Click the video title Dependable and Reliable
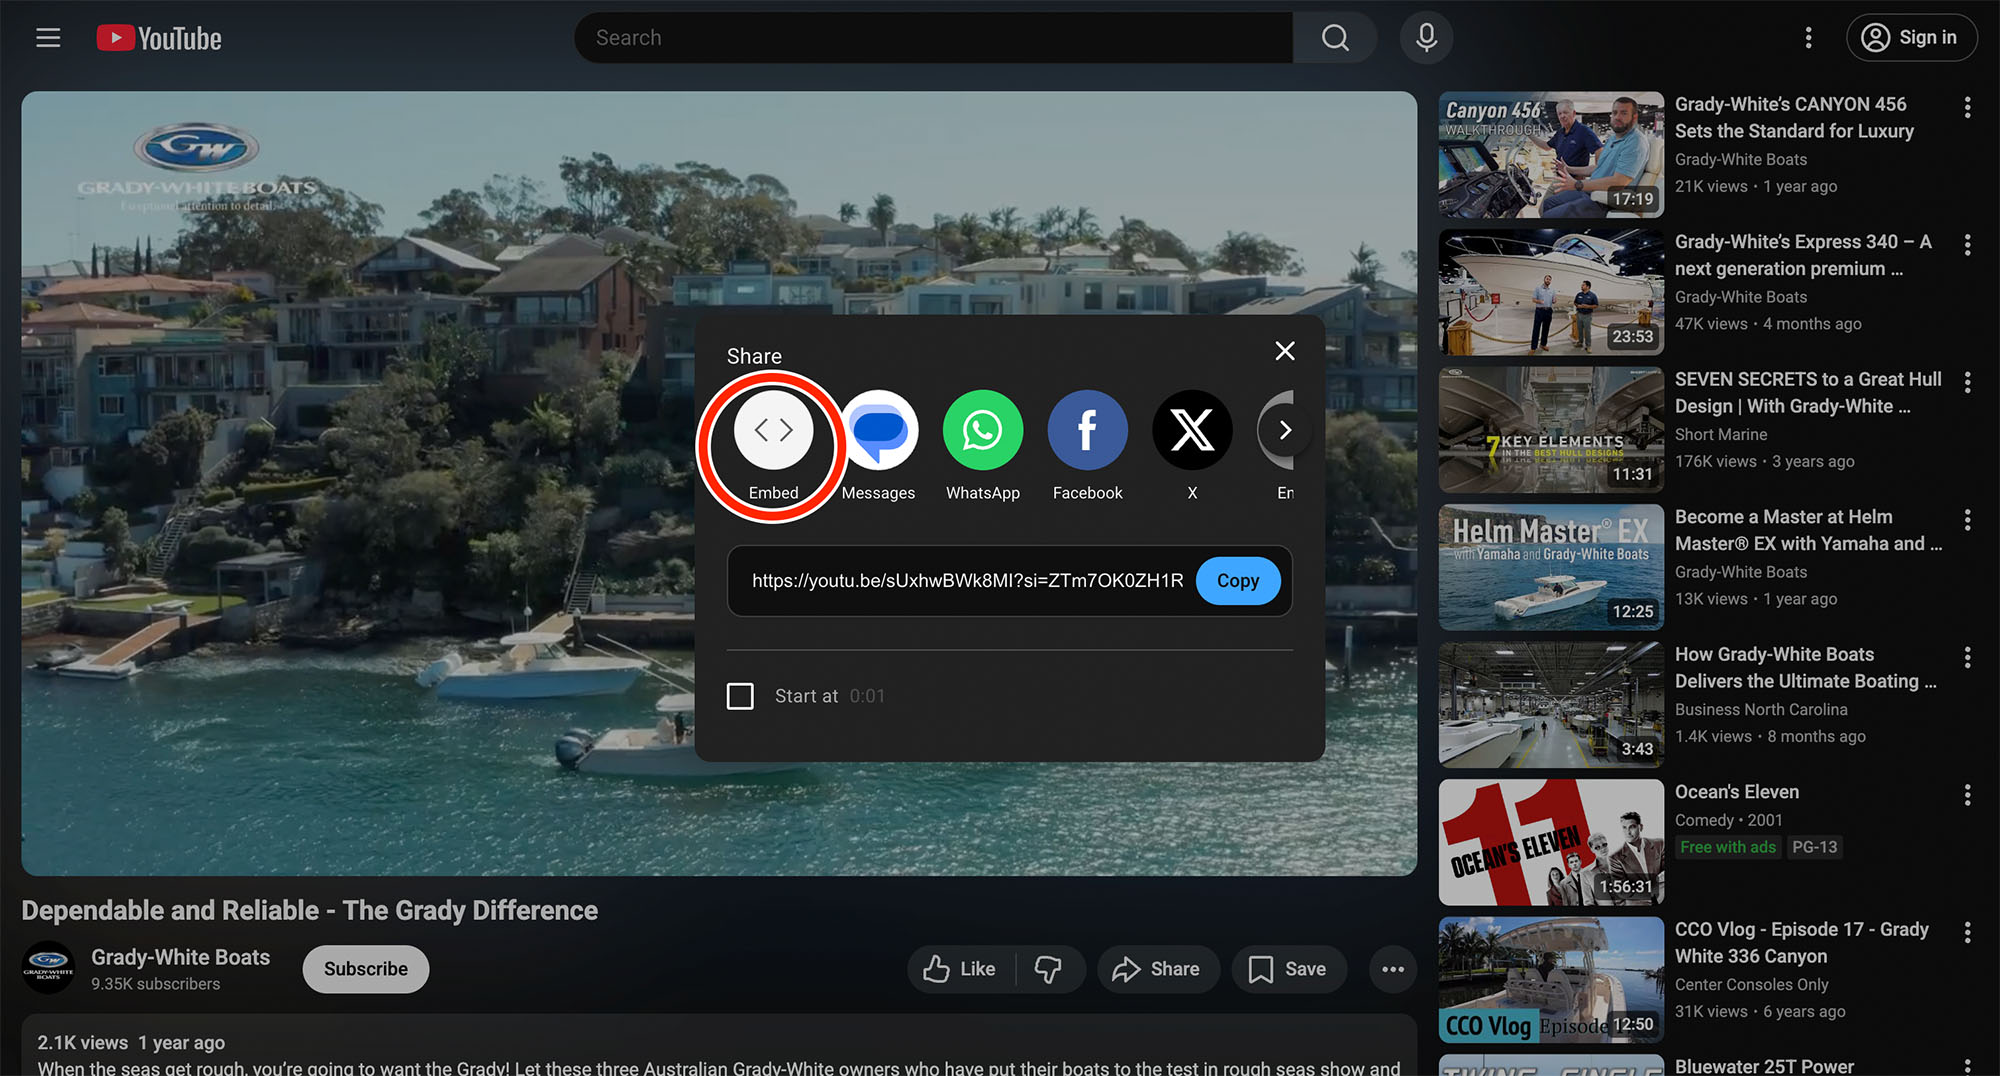 [x=310, y=910]
